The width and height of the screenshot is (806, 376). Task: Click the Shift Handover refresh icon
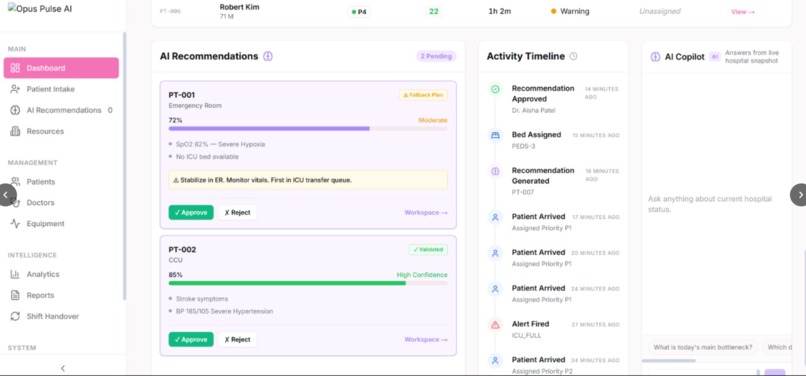coord(15,316)
